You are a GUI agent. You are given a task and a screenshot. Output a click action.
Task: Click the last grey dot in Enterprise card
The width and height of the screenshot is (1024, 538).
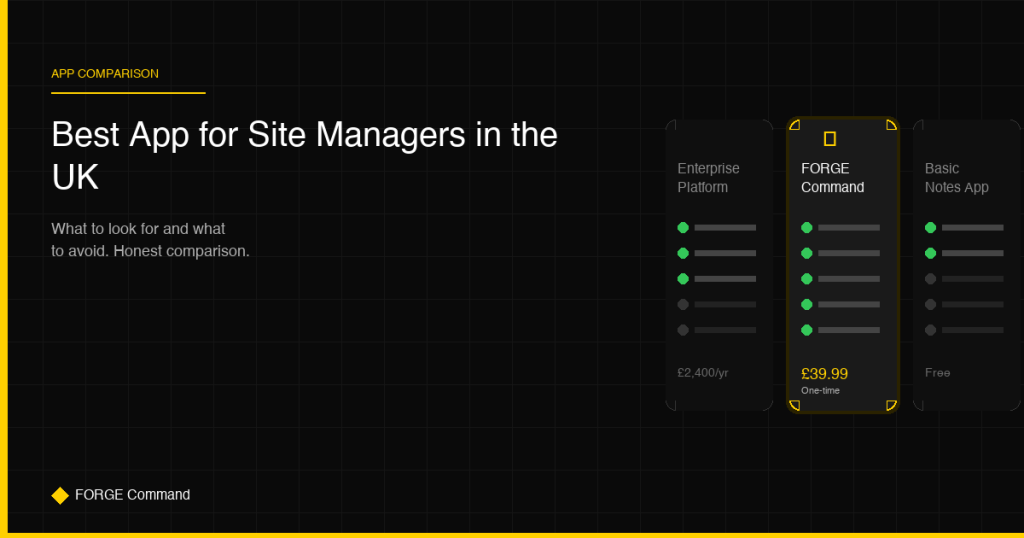click(x=683, y=330)
